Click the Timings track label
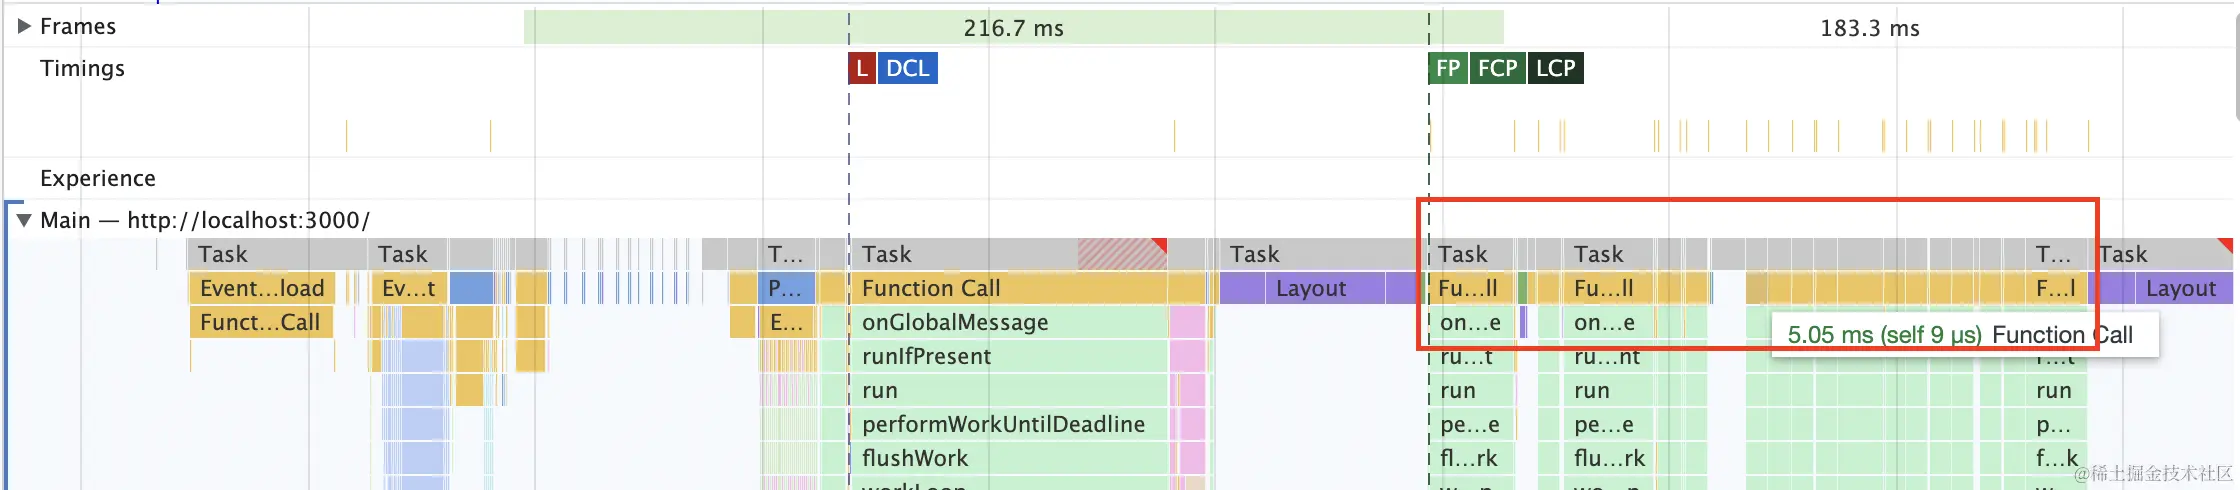Viewport: 2240px width, 490px height. tap(82, 68)
